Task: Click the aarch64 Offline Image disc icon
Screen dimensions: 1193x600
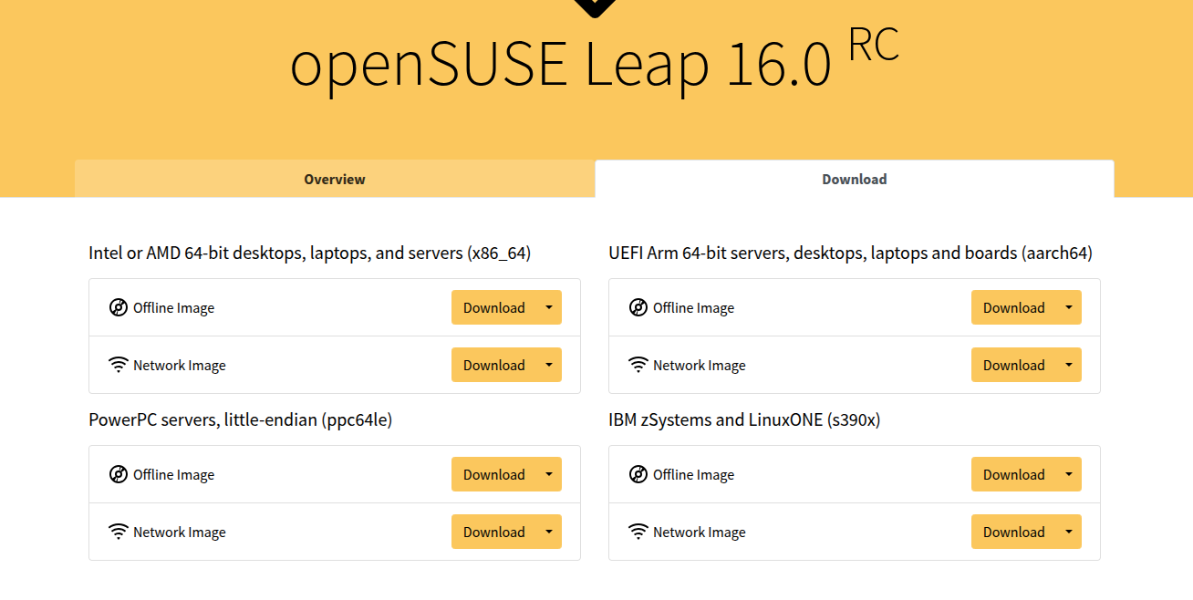Action: (638, 307)
